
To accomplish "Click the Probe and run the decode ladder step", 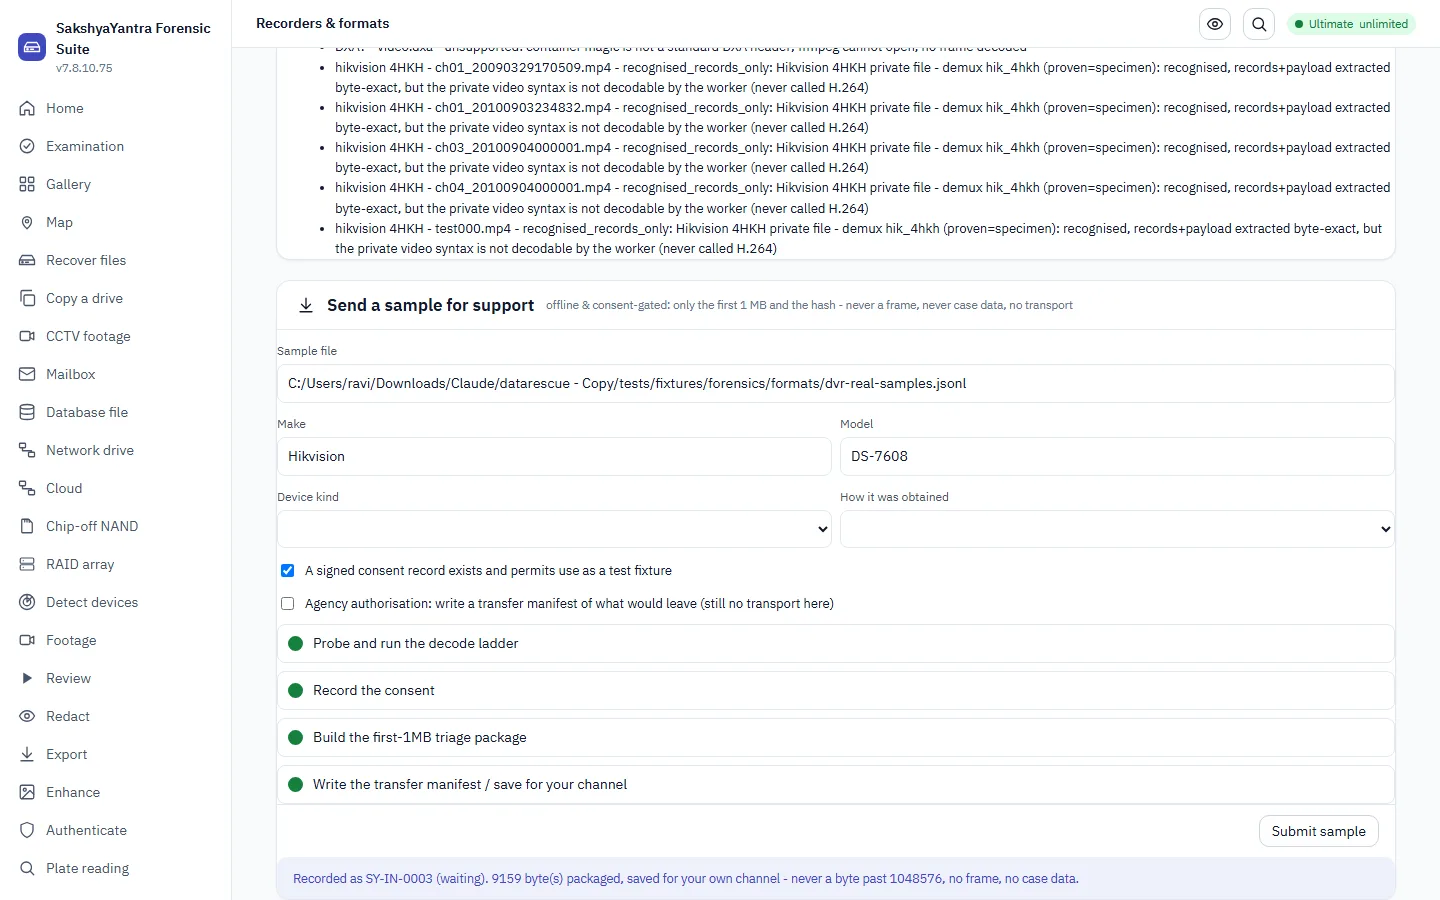I will (836, 643).
